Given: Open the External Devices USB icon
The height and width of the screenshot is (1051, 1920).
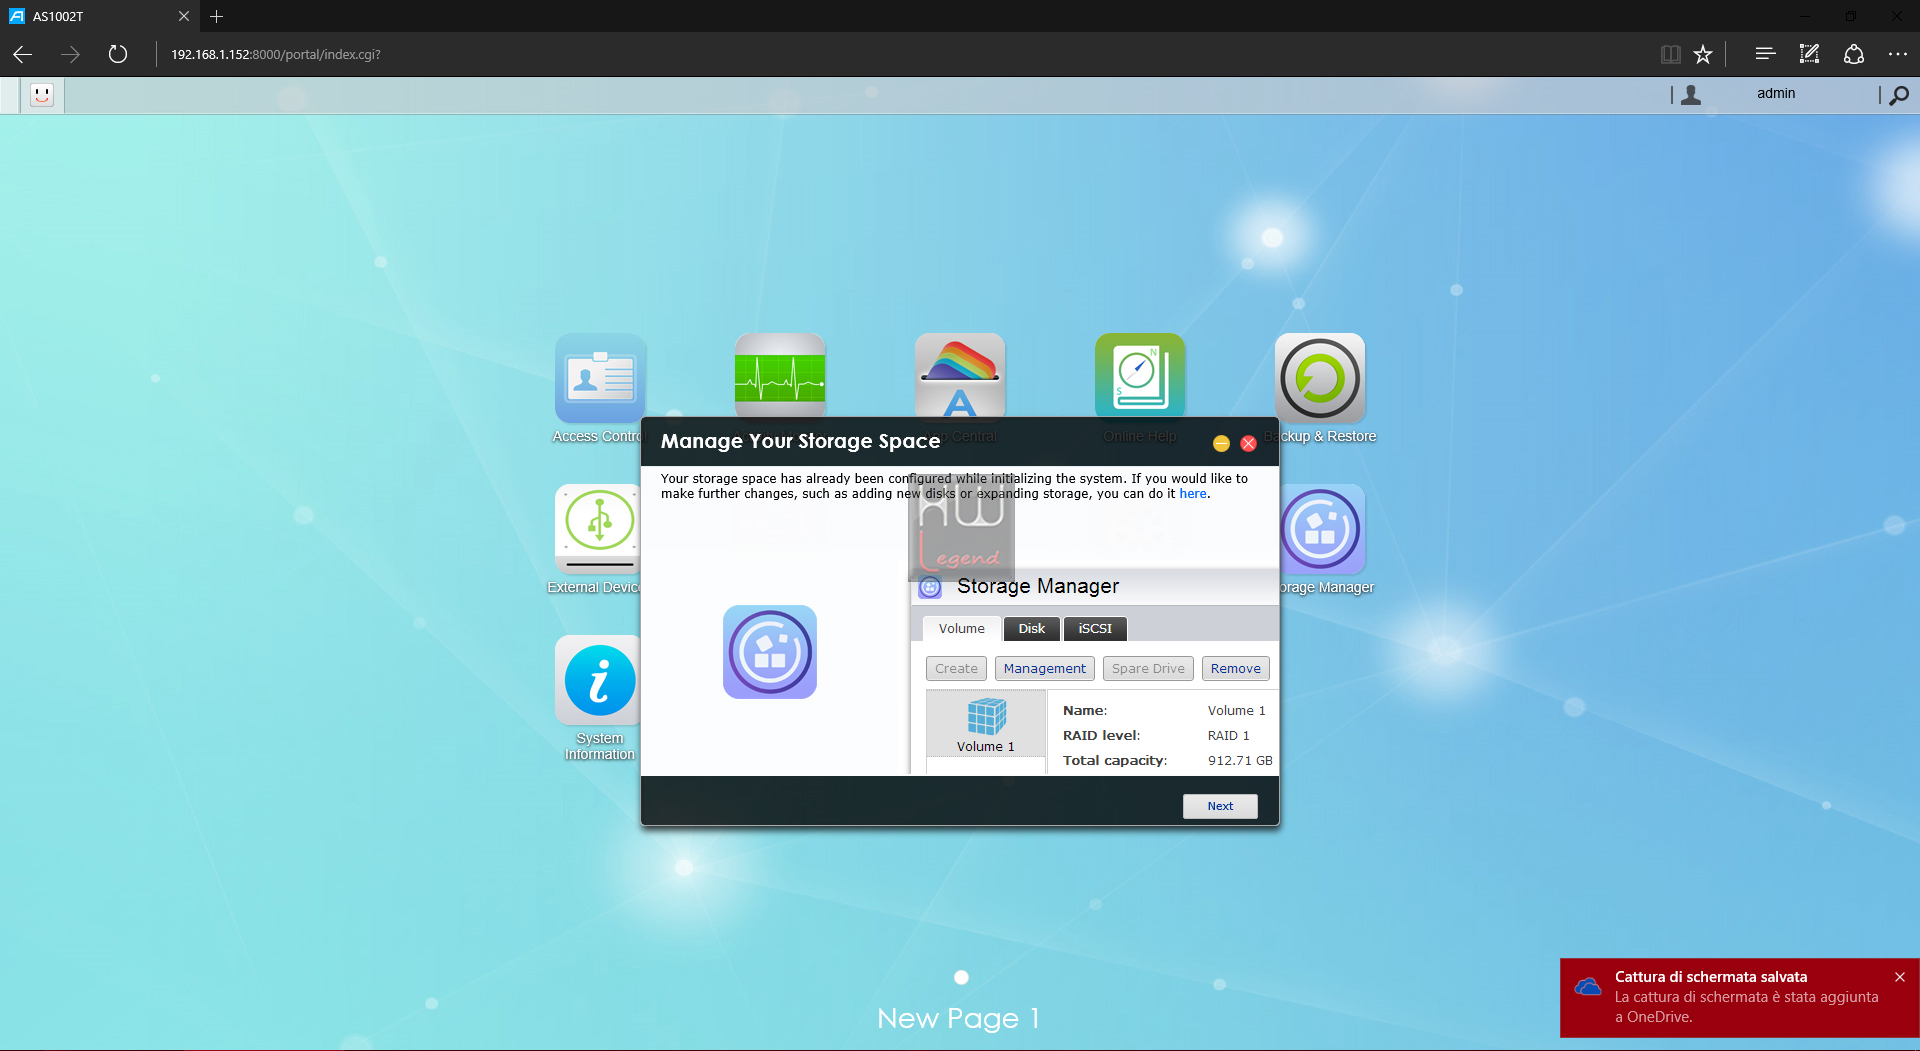Looking at the screenshot, I should coord(598,529).
